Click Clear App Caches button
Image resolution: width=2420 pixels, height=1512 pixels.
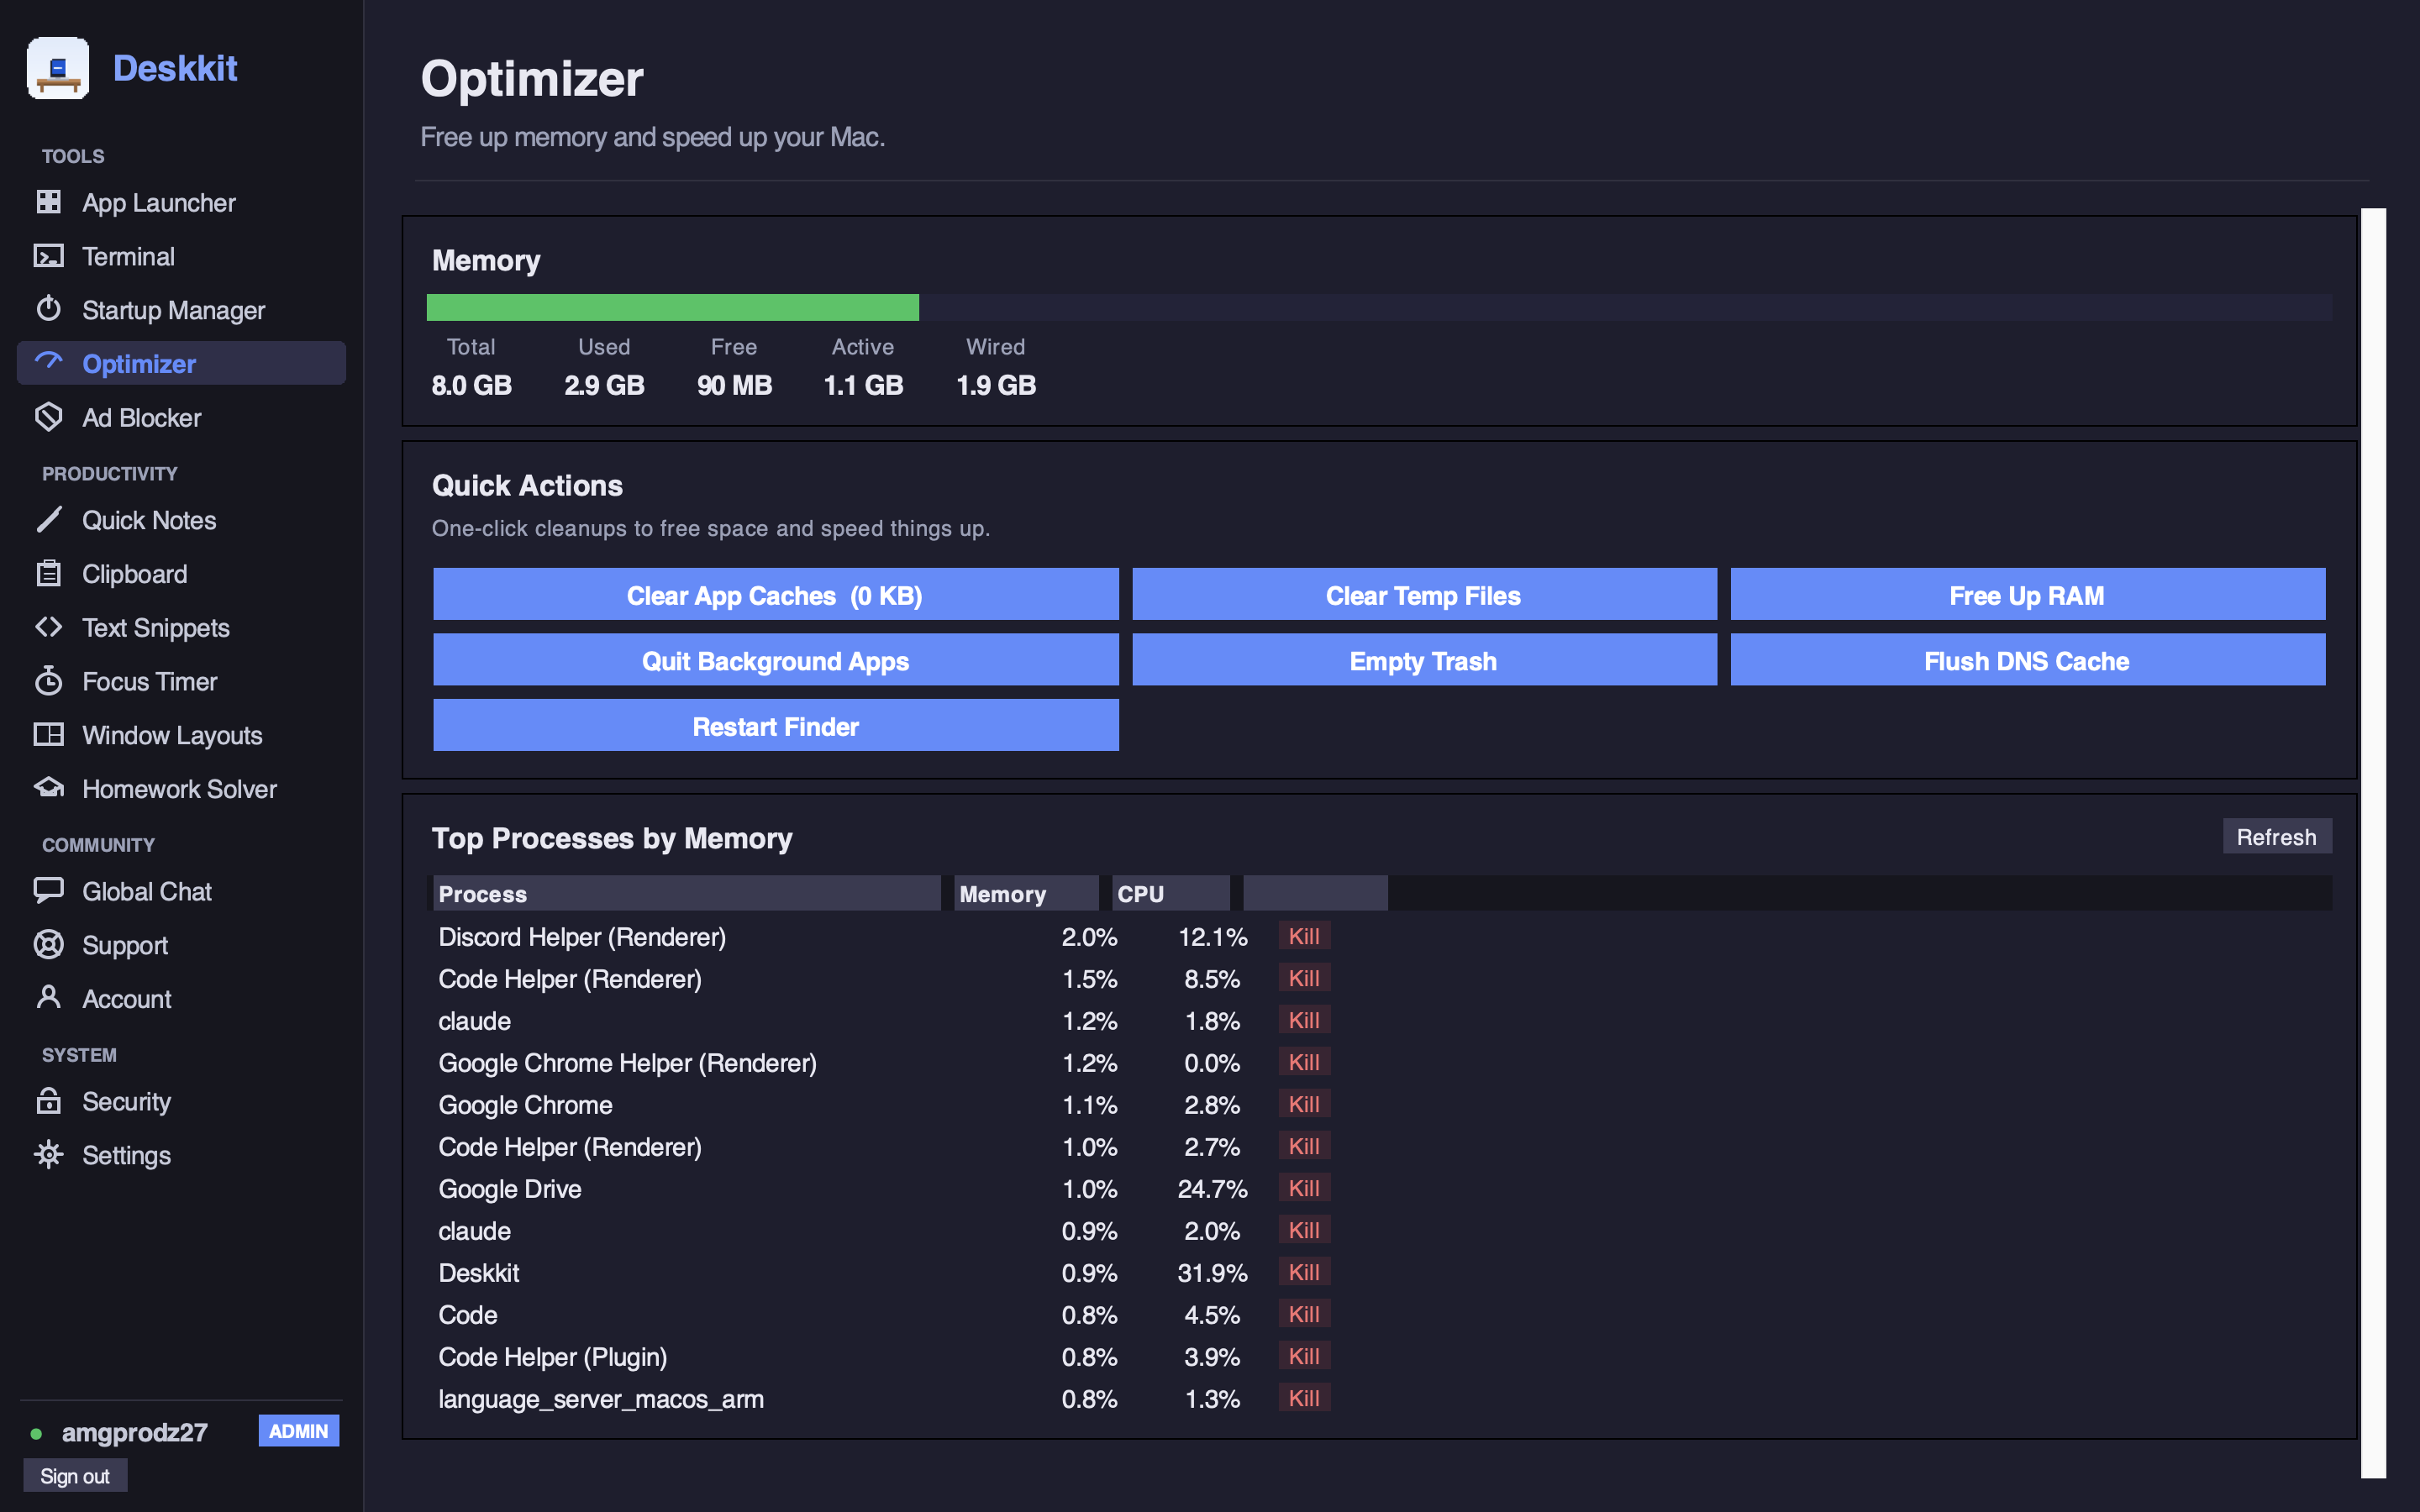(x=775, y=595)
